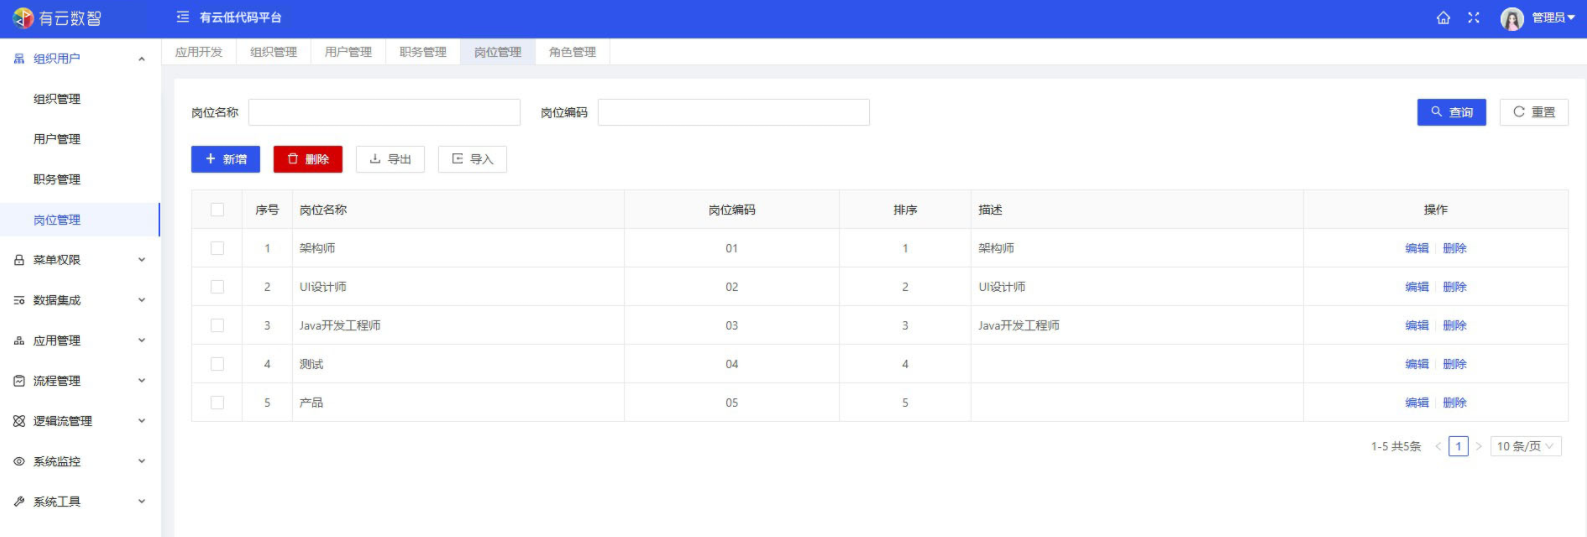
Task: Click the 逻辑流管理 sidebar icon
Action: (19, 421)
